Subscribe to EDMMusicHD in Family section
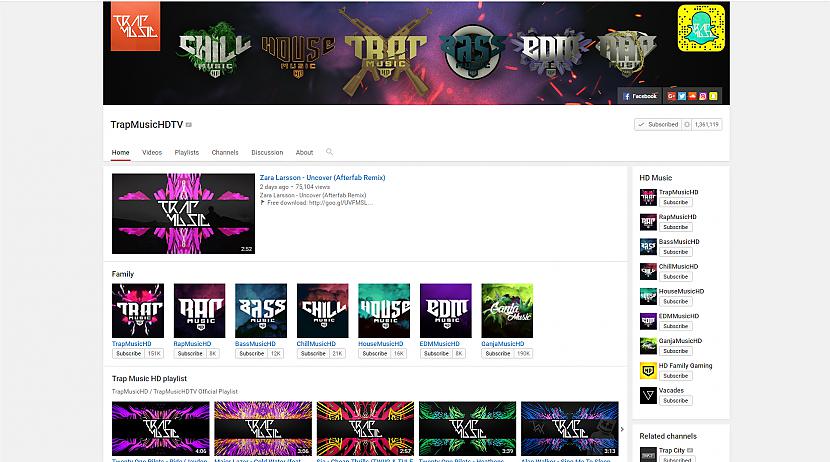This screenshot has height=462, width=830. point(436,354)
